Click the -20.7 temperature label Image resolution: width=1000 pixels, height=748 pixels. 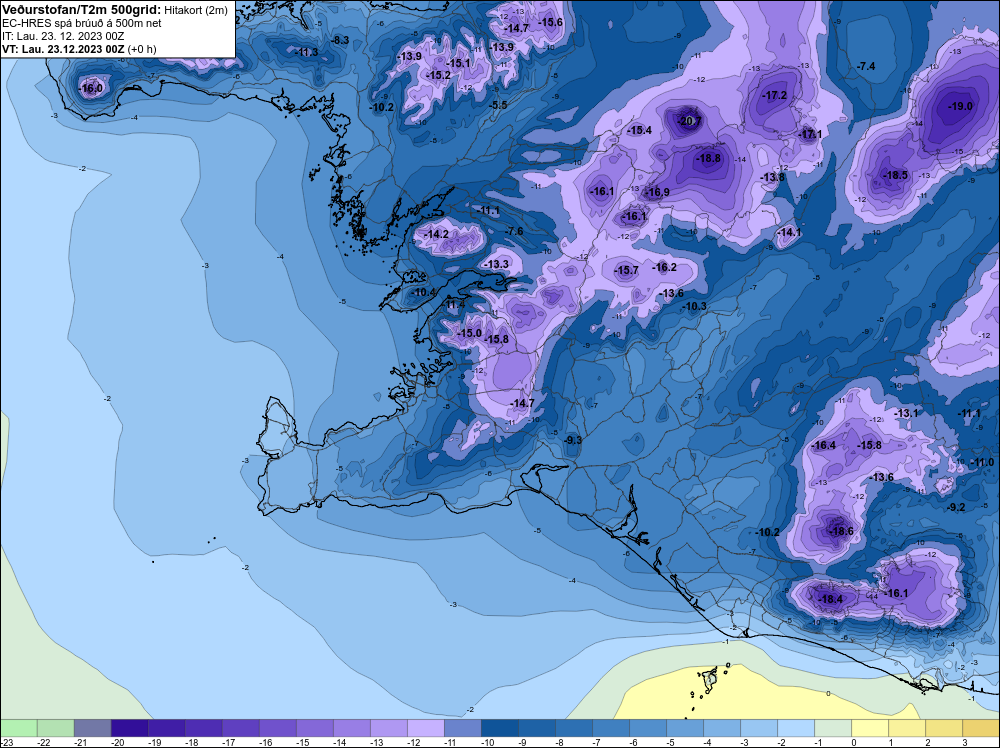(x=689, y=121)
